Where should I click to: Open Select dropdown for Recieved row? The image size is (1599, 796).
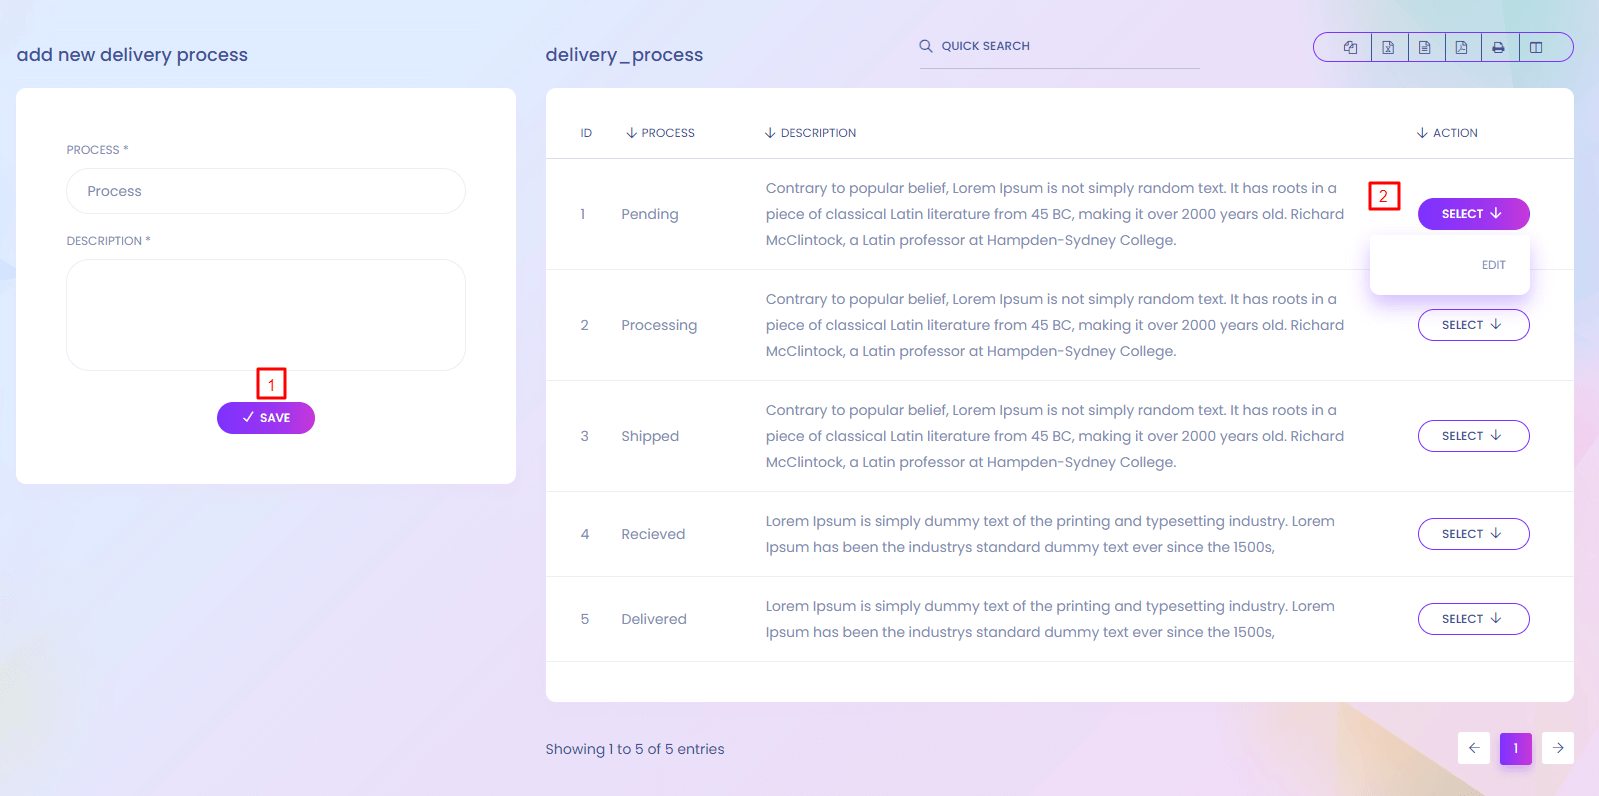pos(1473,534)
